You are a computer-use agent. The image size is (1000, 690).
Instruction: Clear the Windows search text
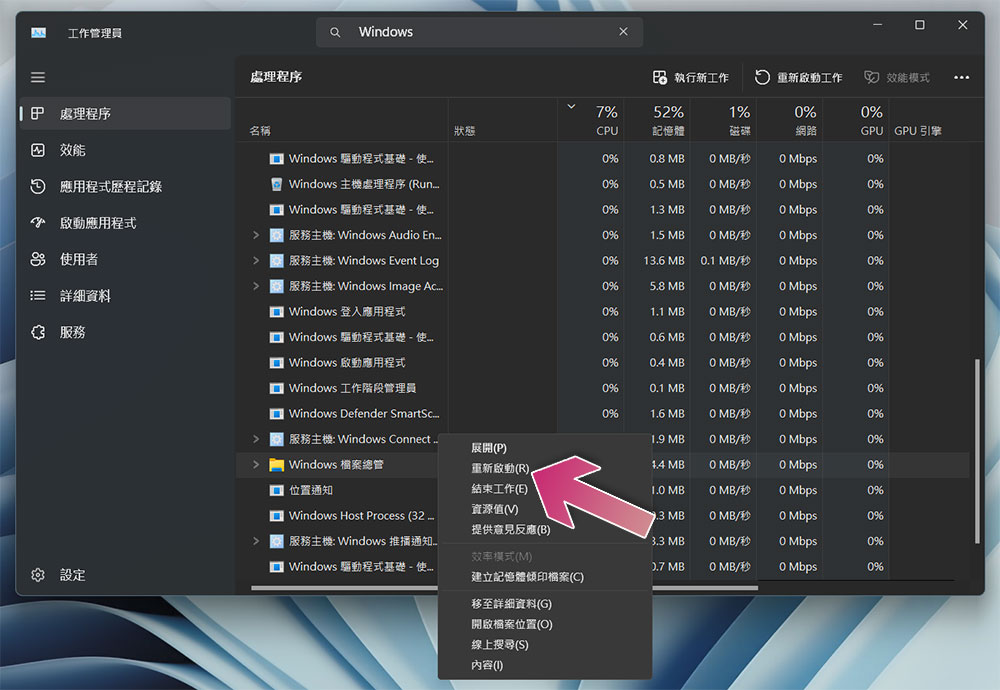point(623,31)
